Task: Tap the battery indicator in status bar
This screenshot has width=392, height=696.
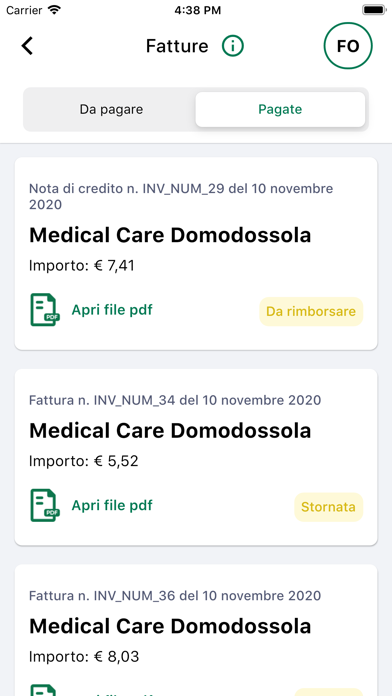Action: point(374,10)
